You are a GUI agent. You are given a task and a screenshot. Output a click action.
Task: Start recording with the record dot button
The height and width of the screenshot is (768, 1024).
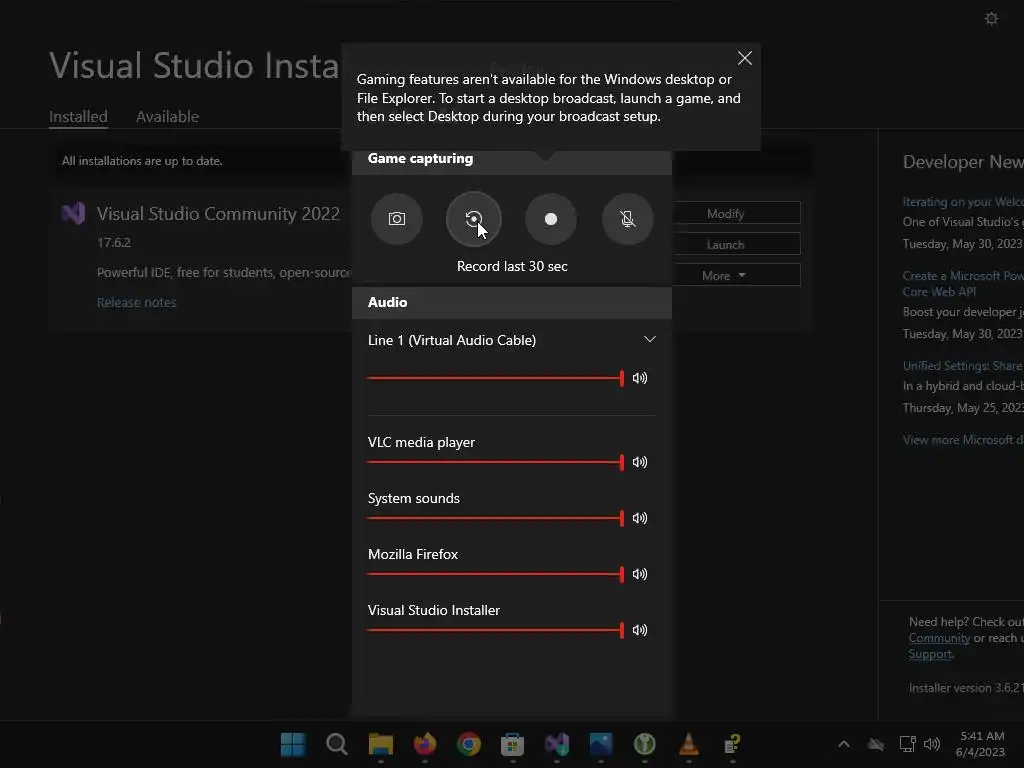(x=551, y=219)
